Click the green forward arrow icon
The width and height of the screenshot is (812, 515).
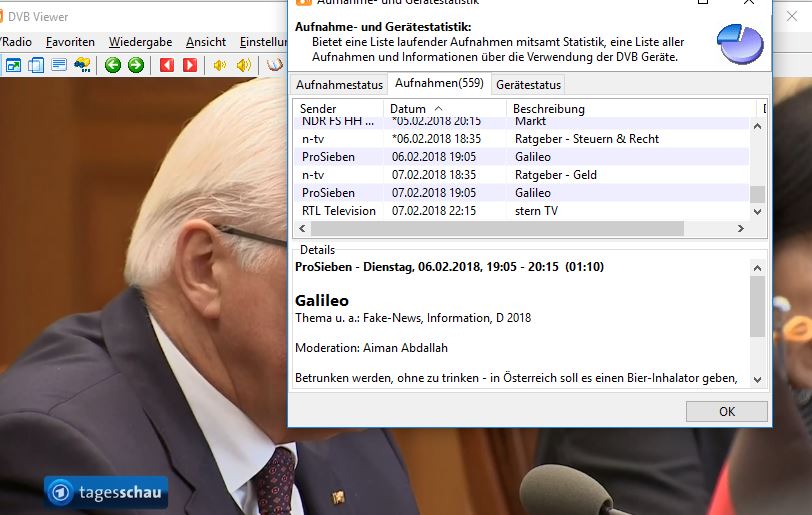[136, 66]
